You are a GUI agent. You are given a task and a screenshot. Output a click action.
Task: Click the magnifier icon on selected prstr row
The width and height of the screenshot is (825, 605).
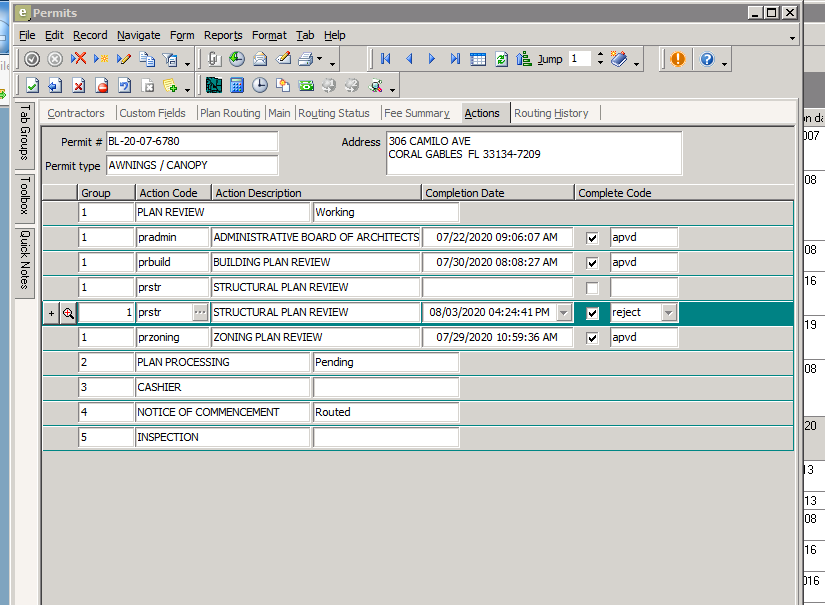[x=68, y=313]
